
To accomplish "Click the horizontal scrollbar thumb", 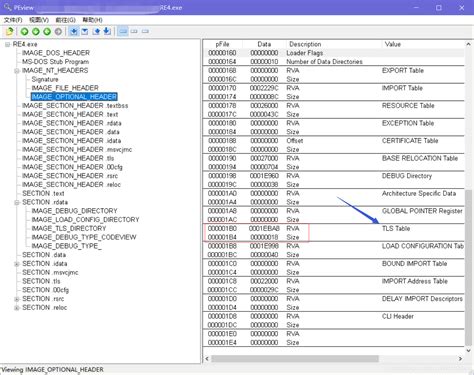I will [x=295, y=359].
